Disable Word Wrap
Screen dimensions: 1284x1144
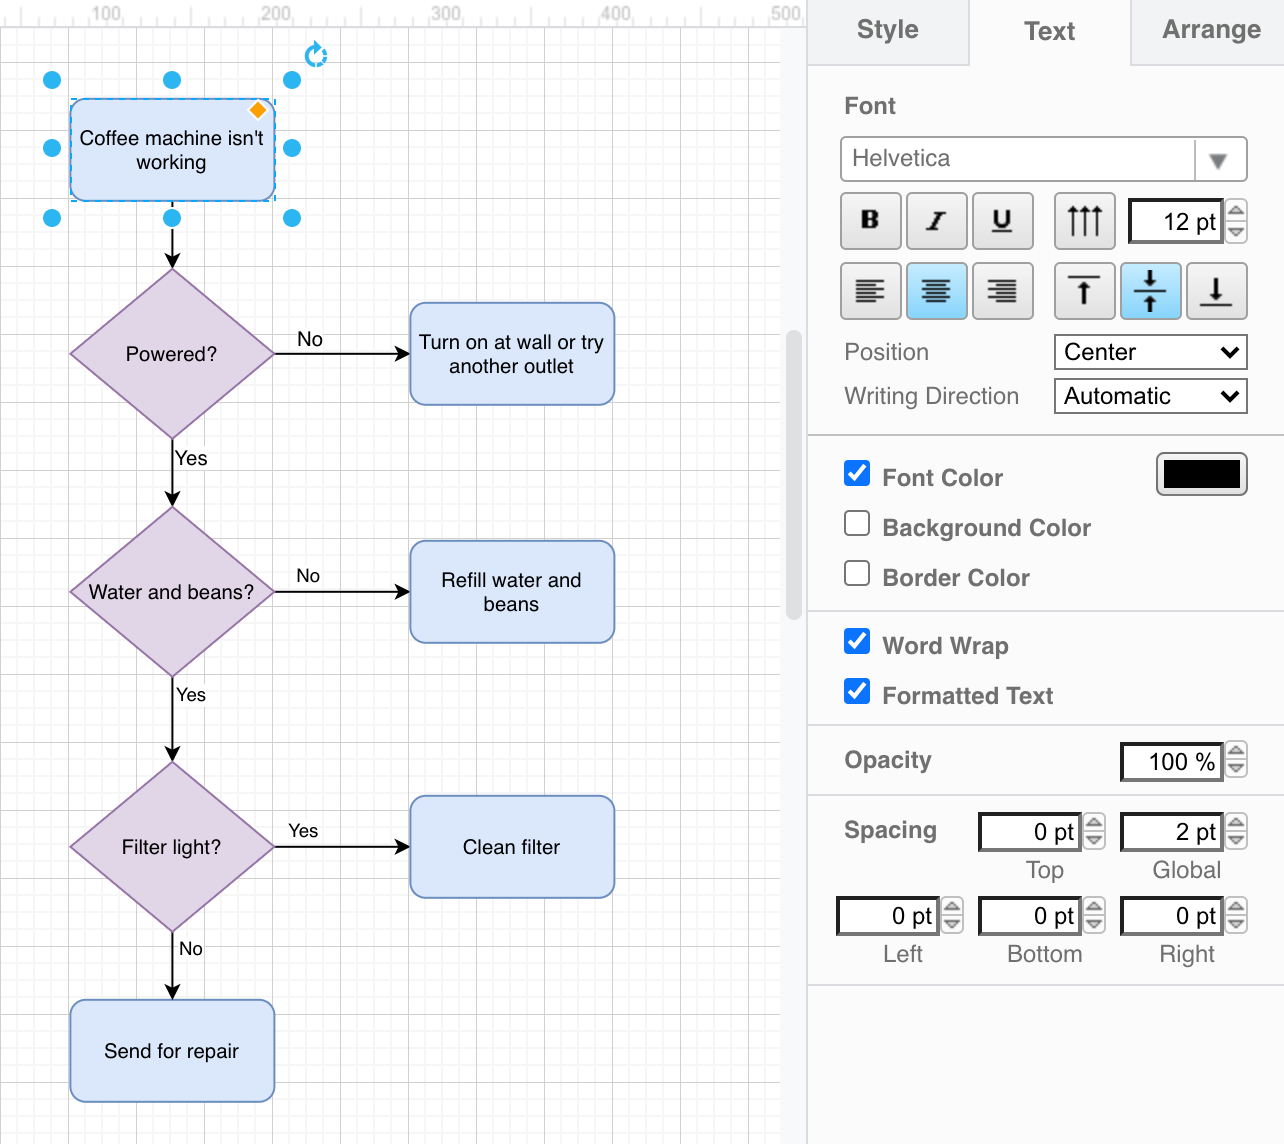point(857,641)
